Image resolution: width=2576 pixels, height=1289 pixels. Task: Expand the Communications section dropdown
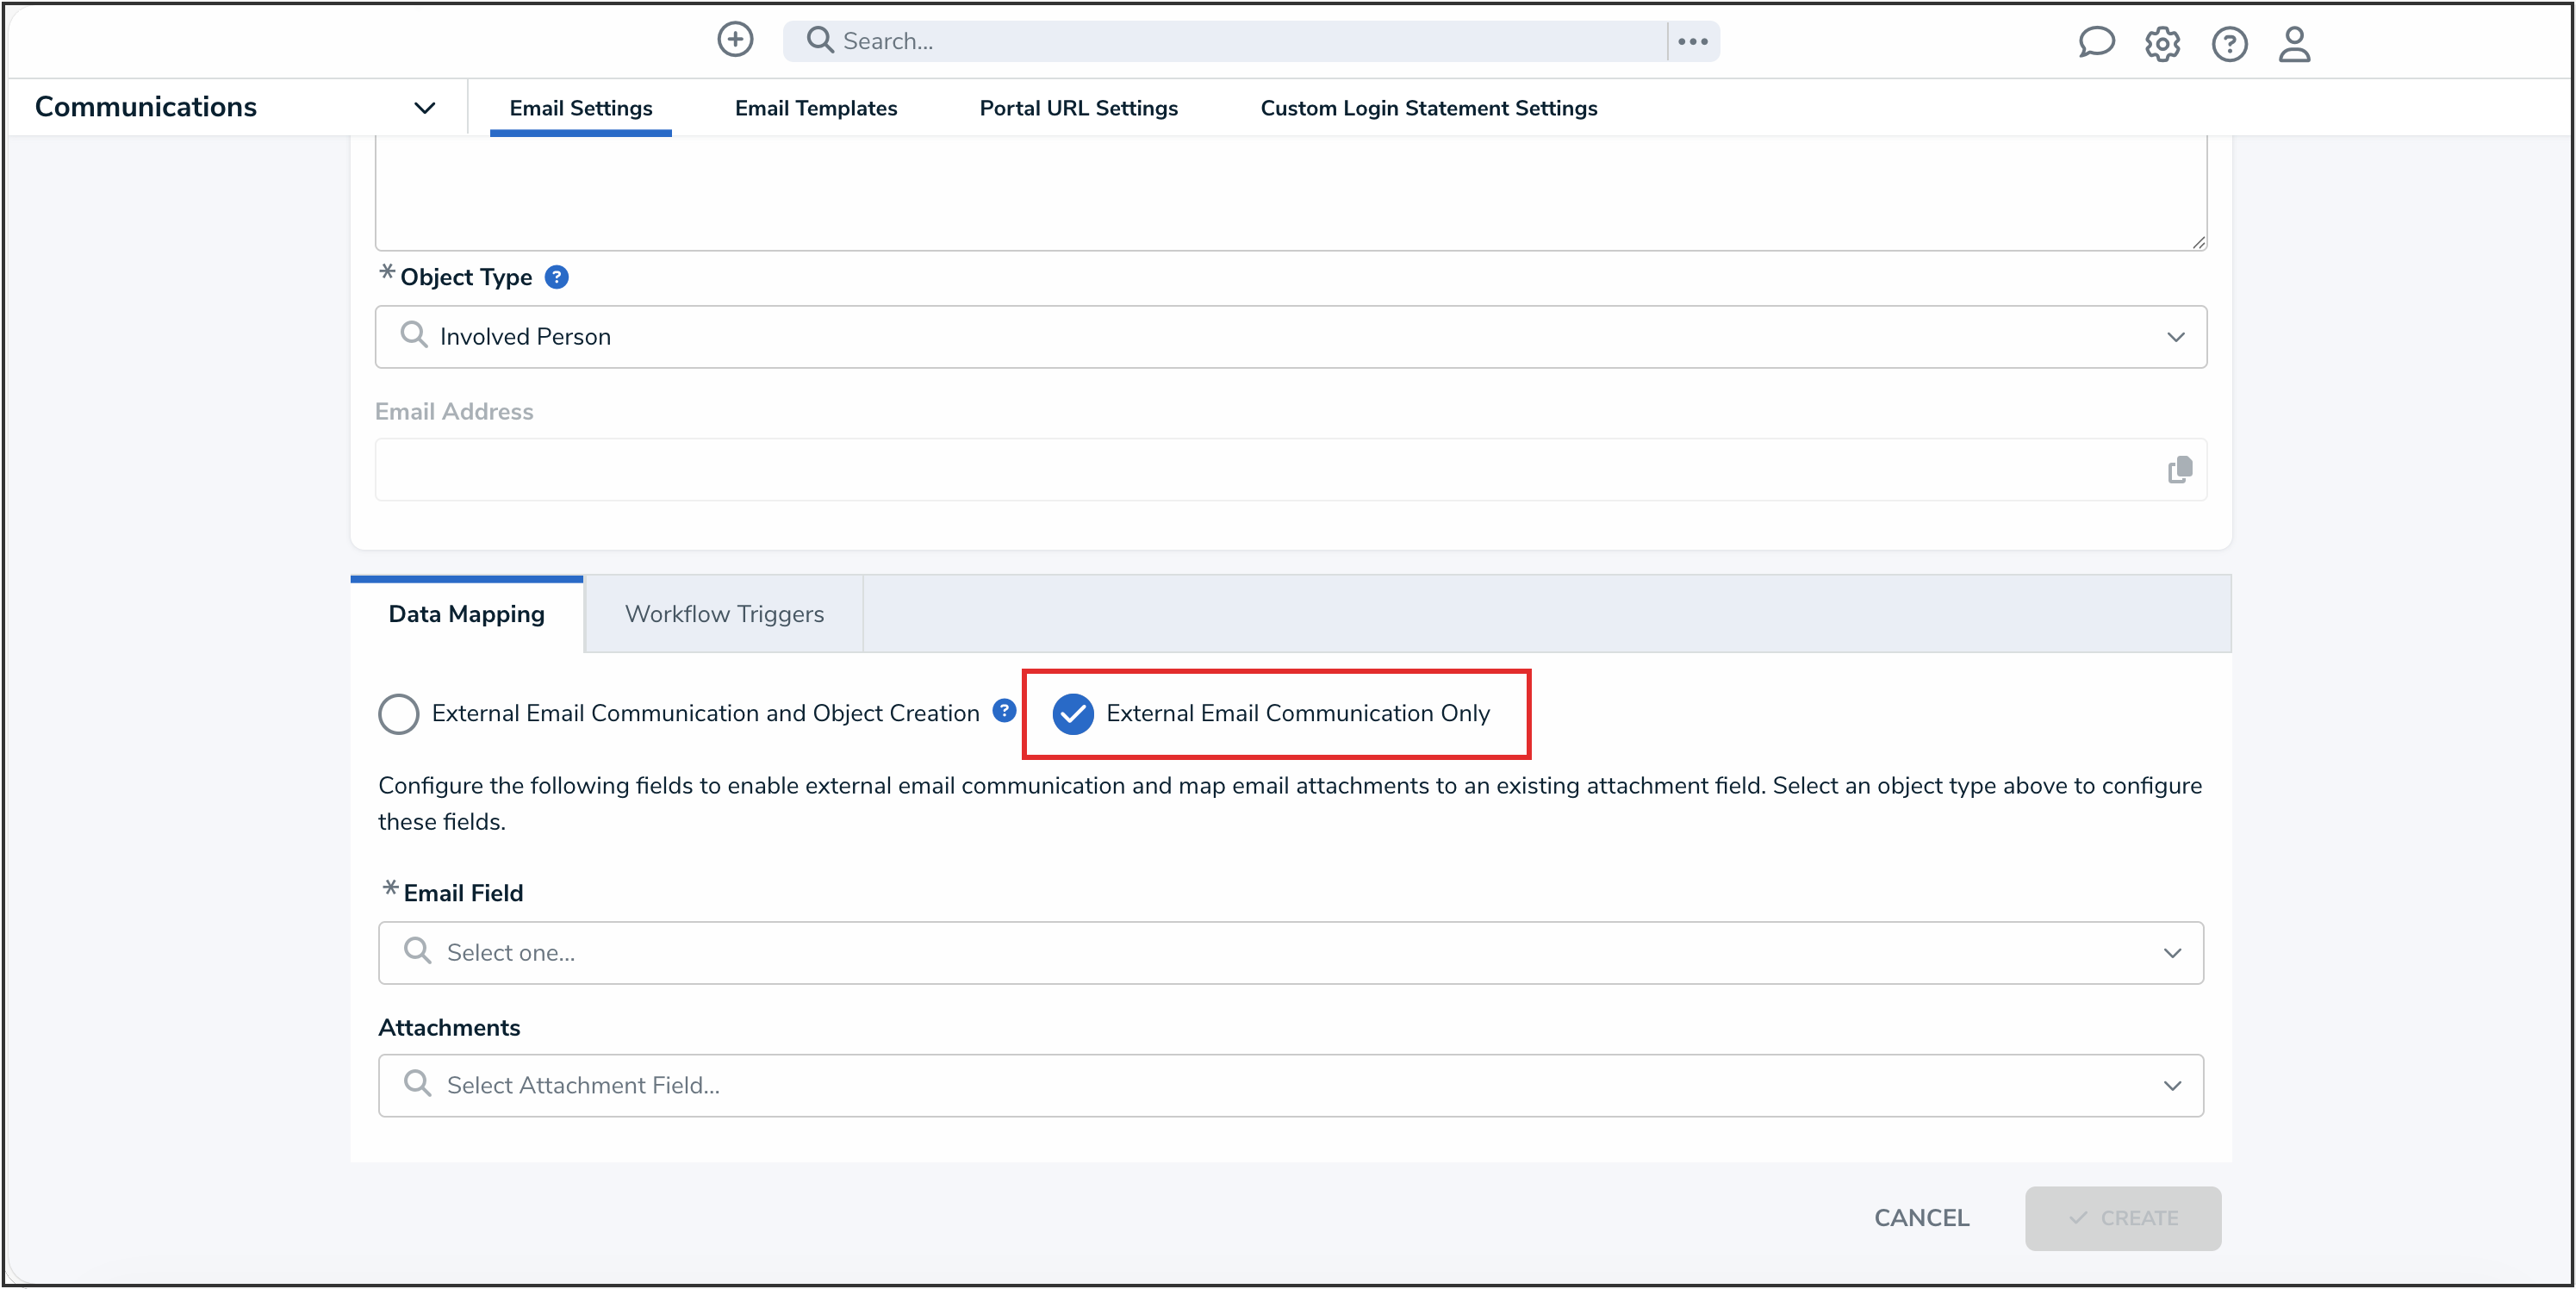(x=424, y=107)
